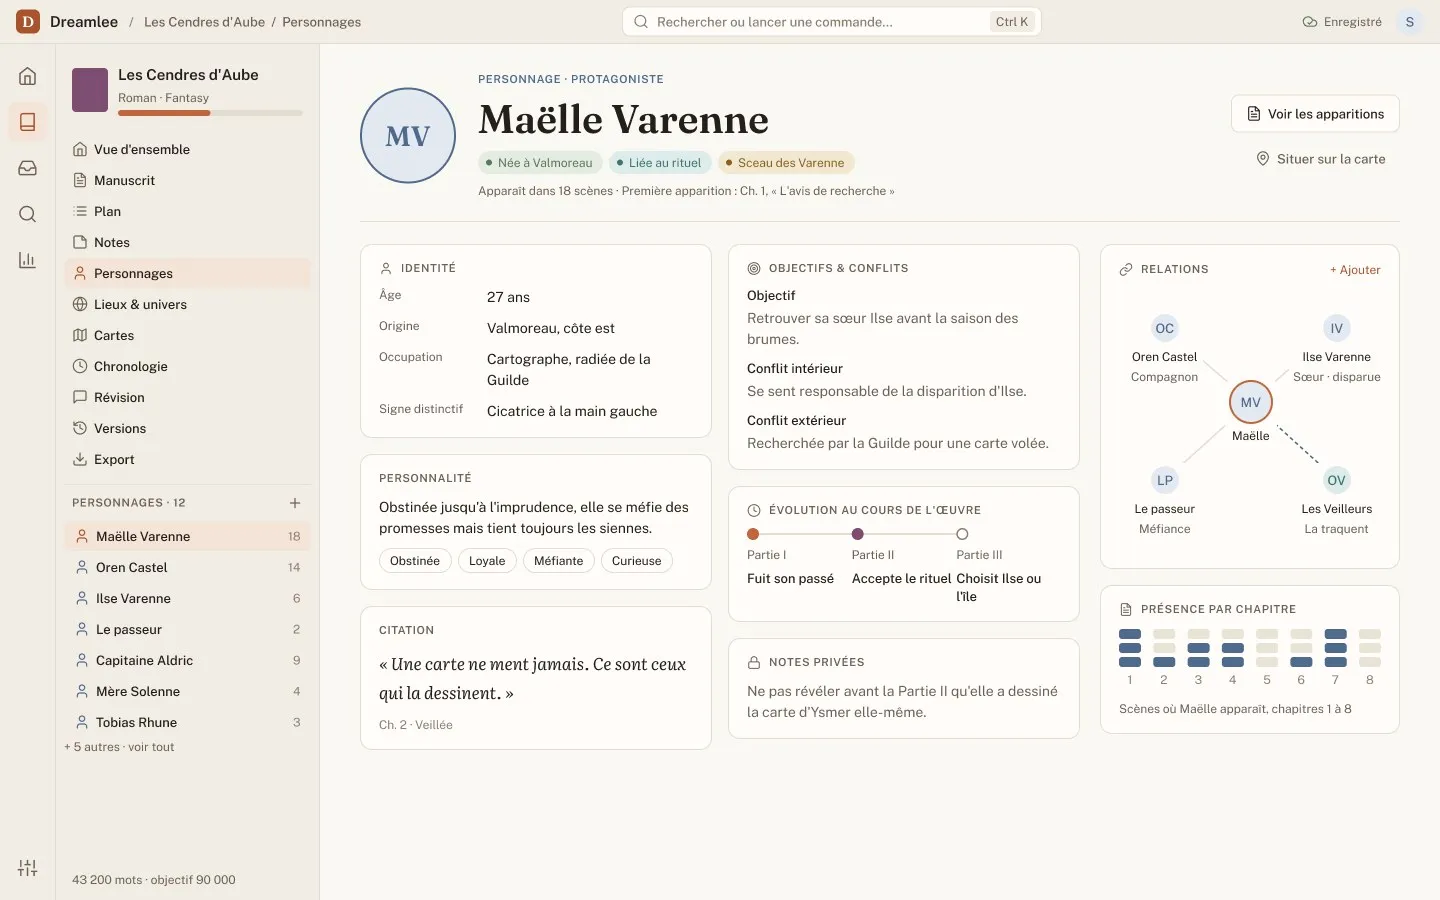The width and height of the screenshot is (1440, 900).
Task: Go to Révision
Action: (188, 397)
